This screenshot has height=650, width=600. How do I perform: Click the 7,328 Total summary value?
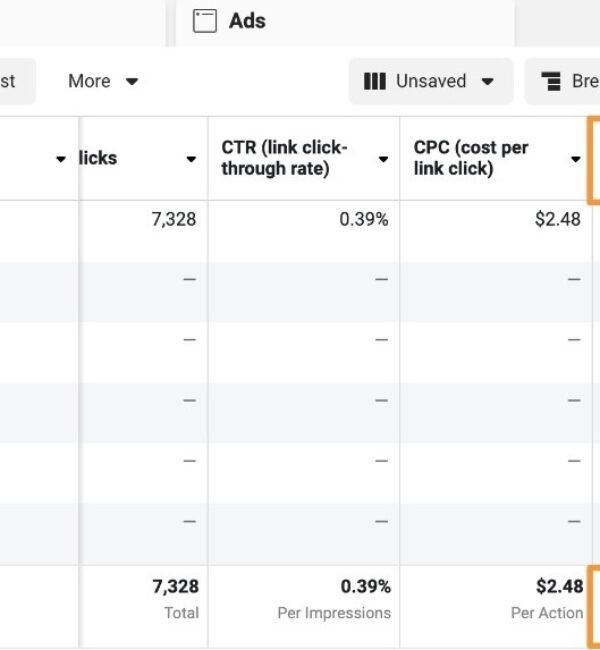[x=174, y=587]
